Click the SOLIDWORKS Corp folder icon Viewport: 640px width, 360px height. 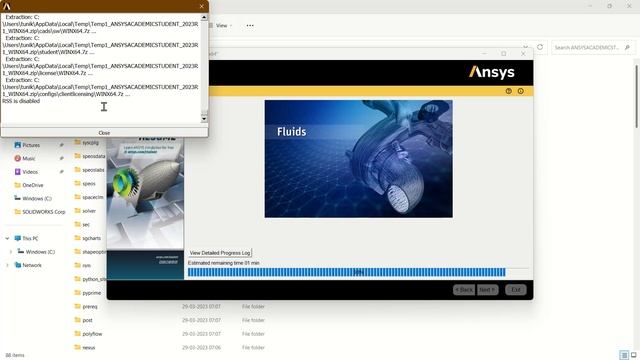coord(18,212)
